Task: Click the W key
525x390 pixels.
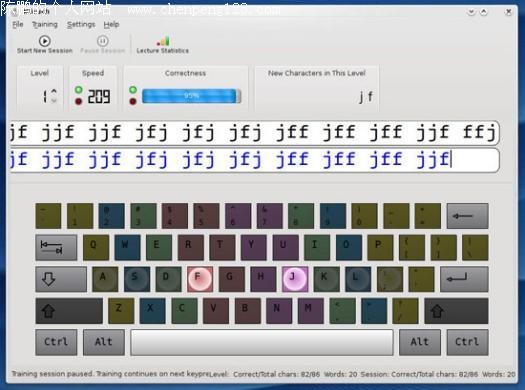Action: 127,247
